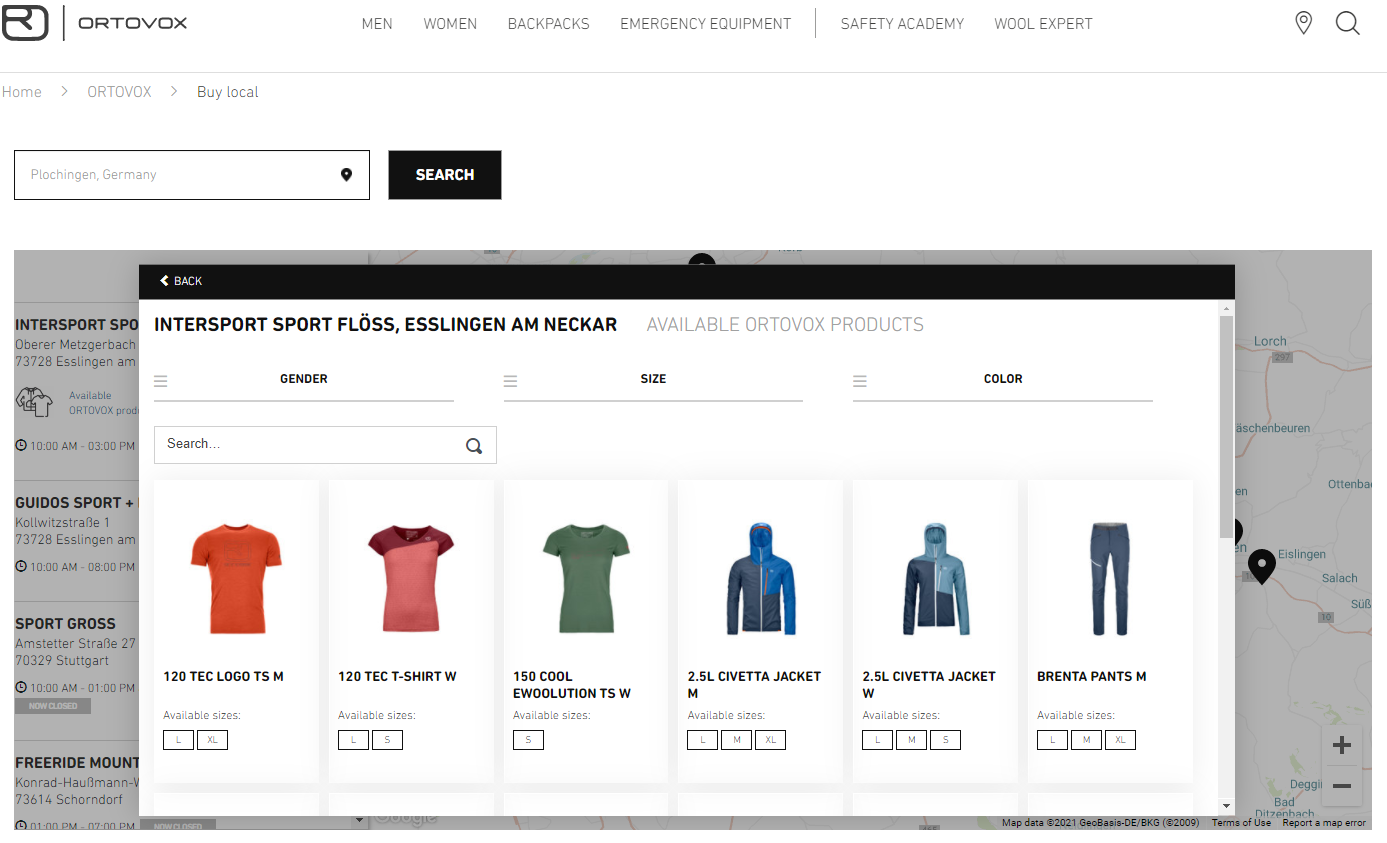Select size XL for BRENTA PANTS M
The image size is (1387, 843).
pyautogui.click(x=1120, y=740)
